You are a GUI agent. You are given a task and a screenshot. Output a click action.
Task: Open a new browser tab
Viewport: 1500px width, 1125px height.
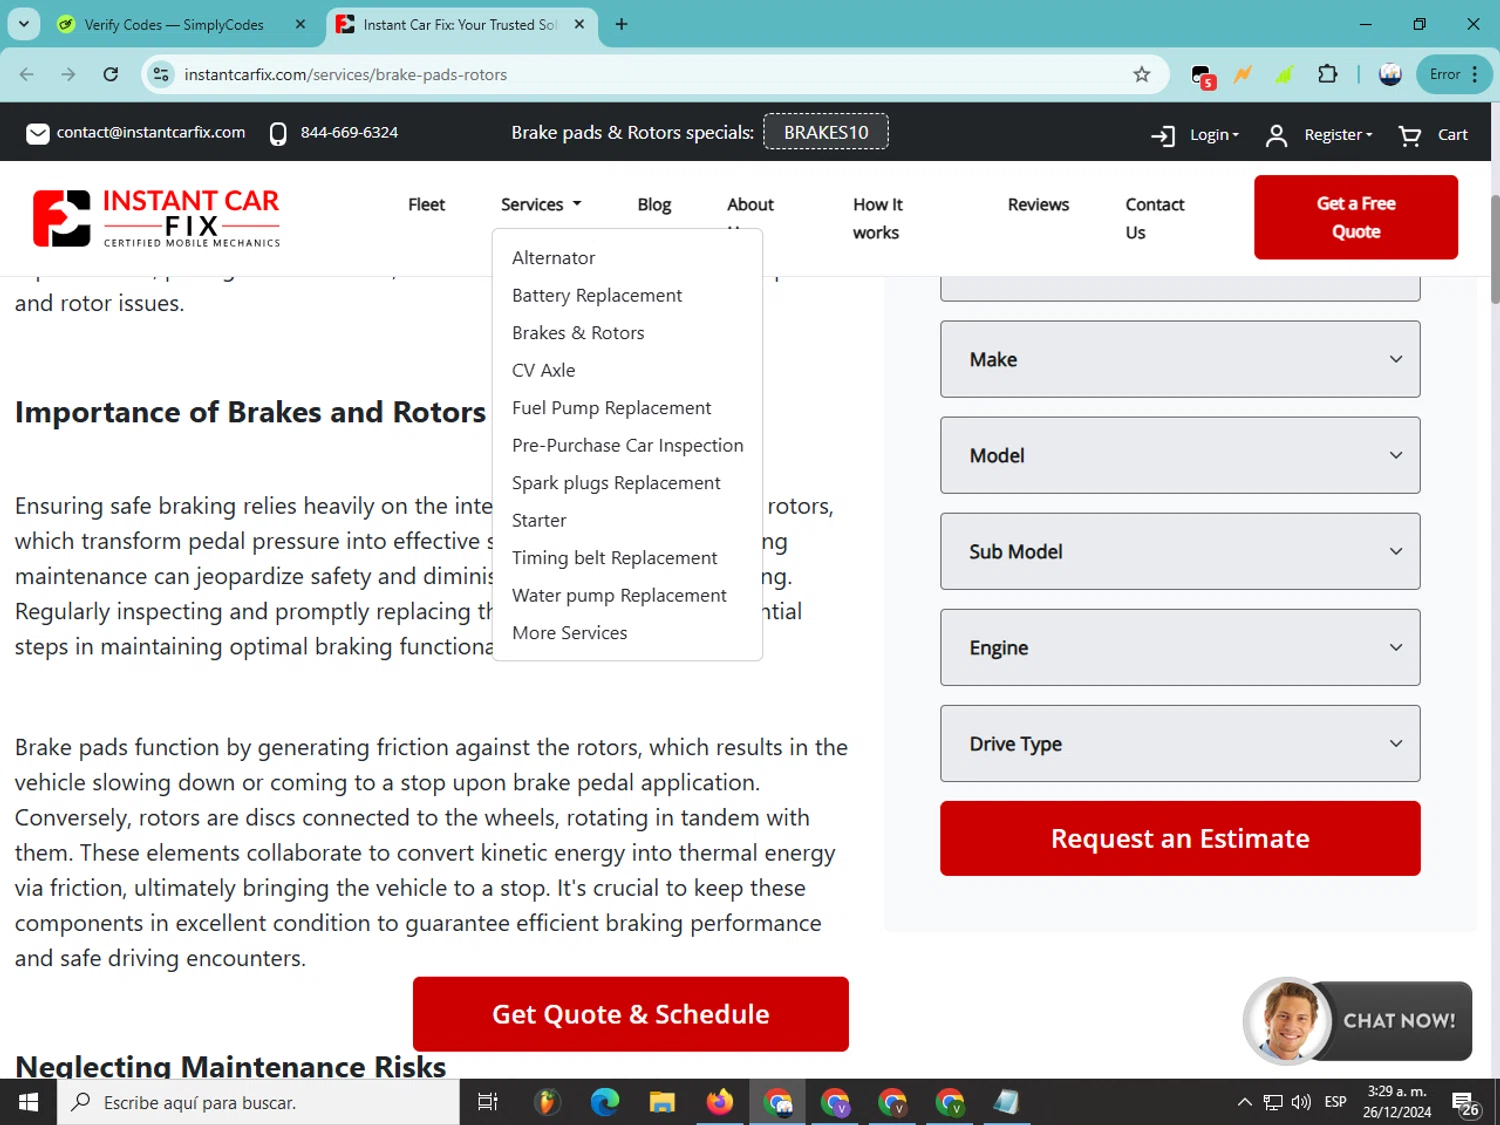coord(621,24)
